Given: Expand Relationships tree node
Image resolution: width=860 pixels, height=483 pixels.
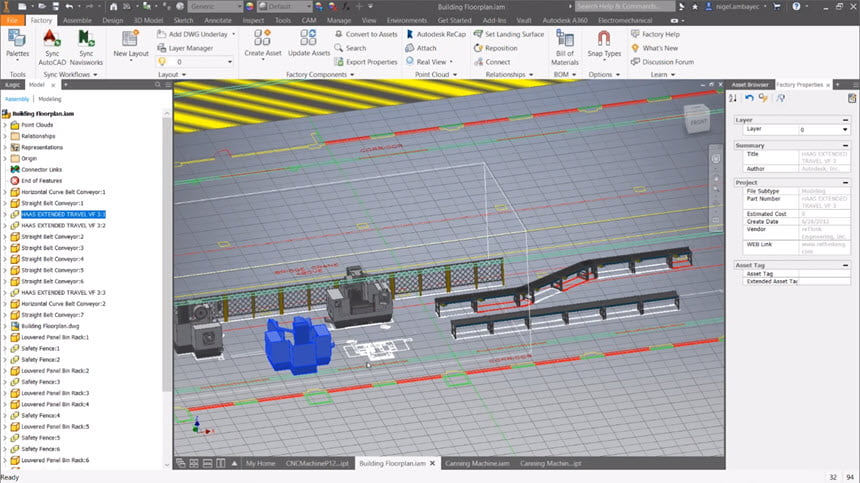Looking at the screenshot, I should (5, 136).
